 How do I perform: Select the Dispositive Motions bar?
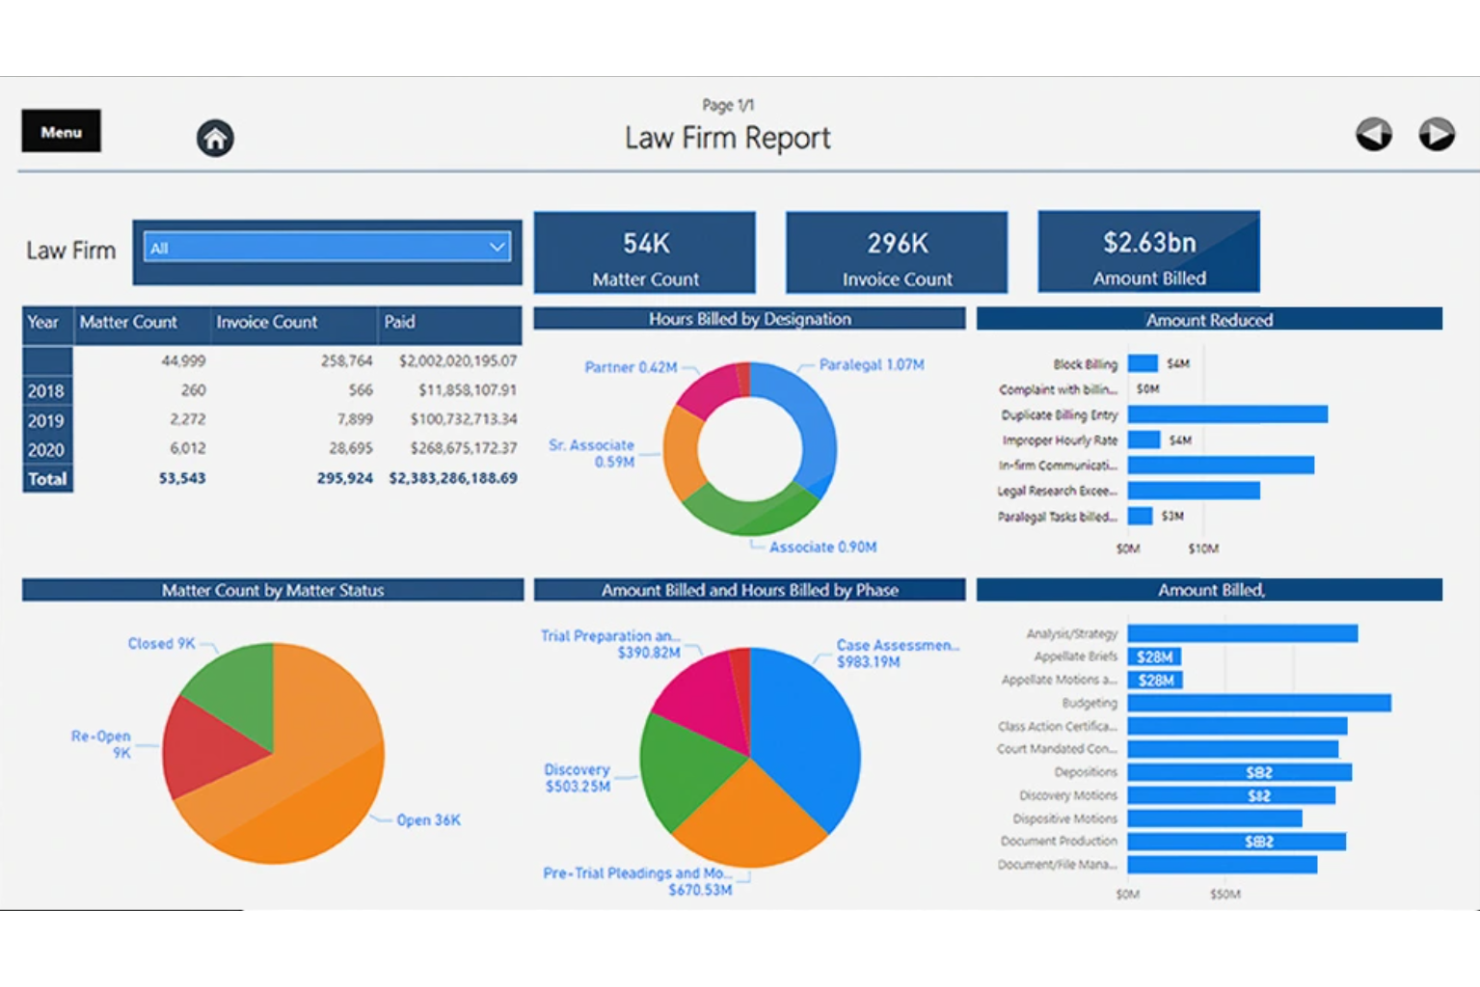pyautogui.click(x=1215, y=819)
